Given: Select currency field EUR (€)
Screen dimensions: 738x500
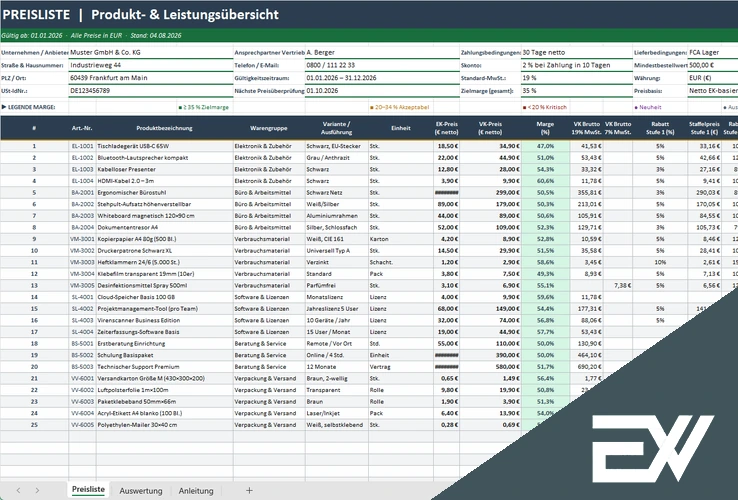Looking at the screenshot, I should pyautogui.click(x=713, y=78).
